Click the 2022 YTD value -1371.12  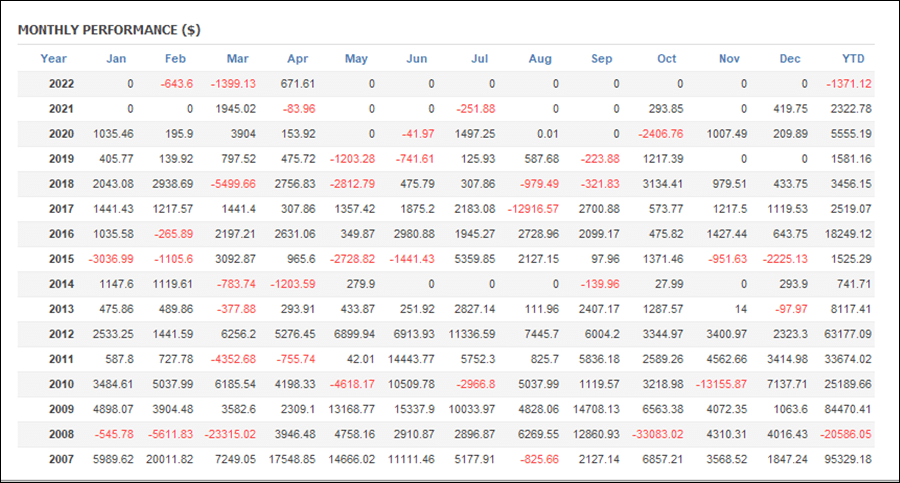coord(849,84)
